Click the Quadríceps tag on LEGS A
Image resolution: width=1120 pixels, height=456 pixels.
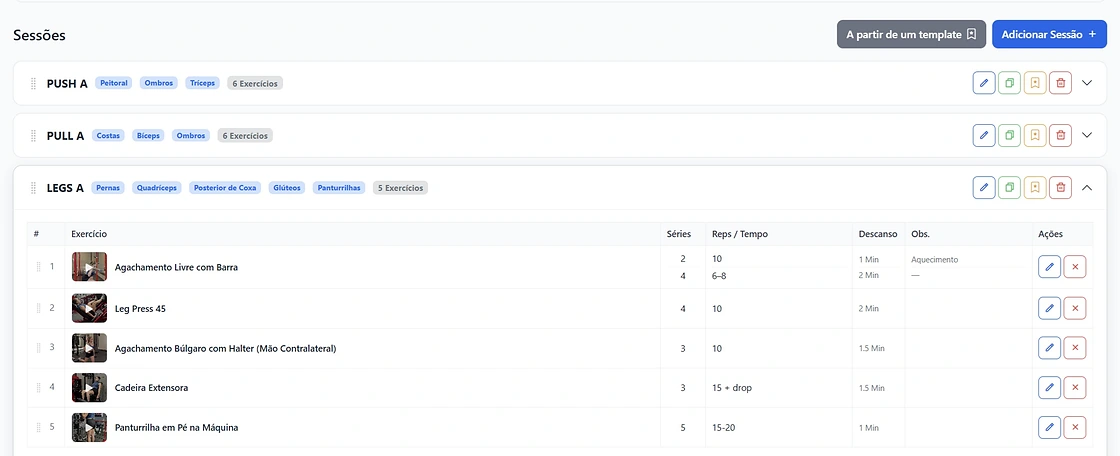(156, 188)
